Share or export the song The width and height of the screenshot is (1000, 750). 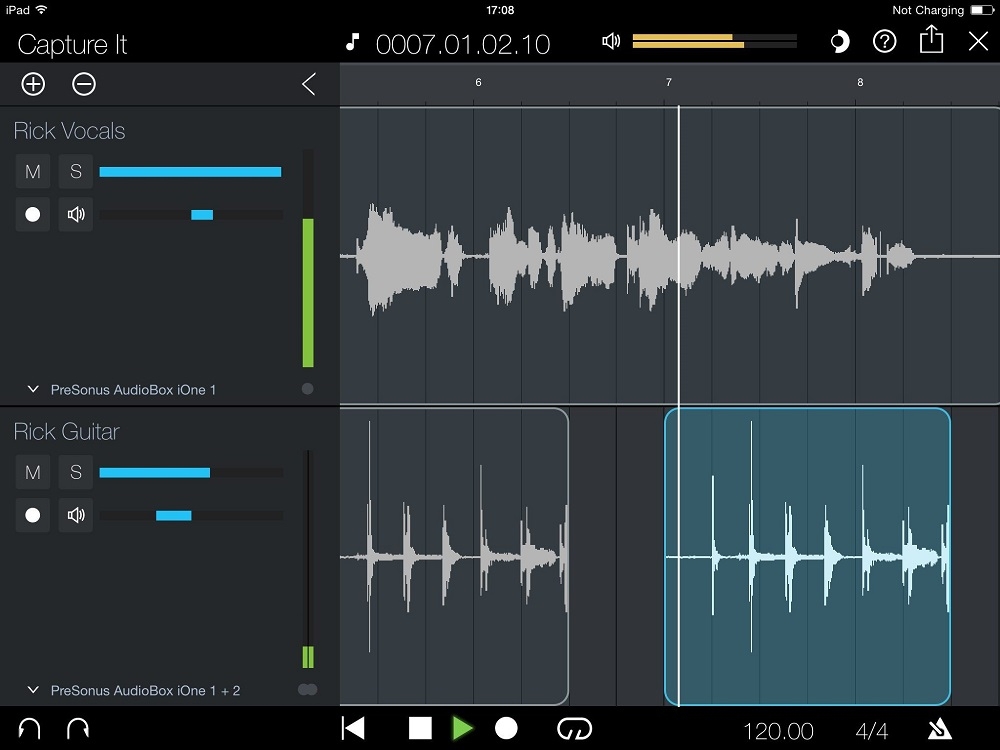click(931, 40)
